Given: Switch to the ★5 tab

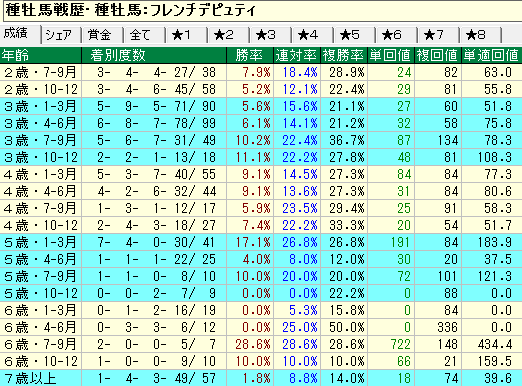Looking at the screenshot, I should (354, 35).
